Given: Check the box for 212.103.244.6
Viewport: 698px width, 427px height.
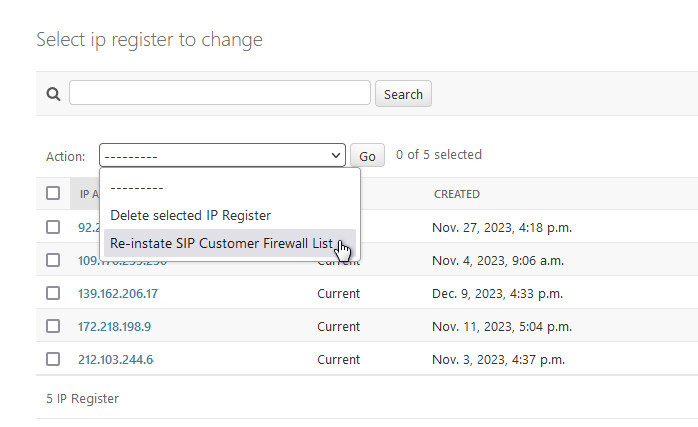Looking at the screenshot, I should point(53,359).
